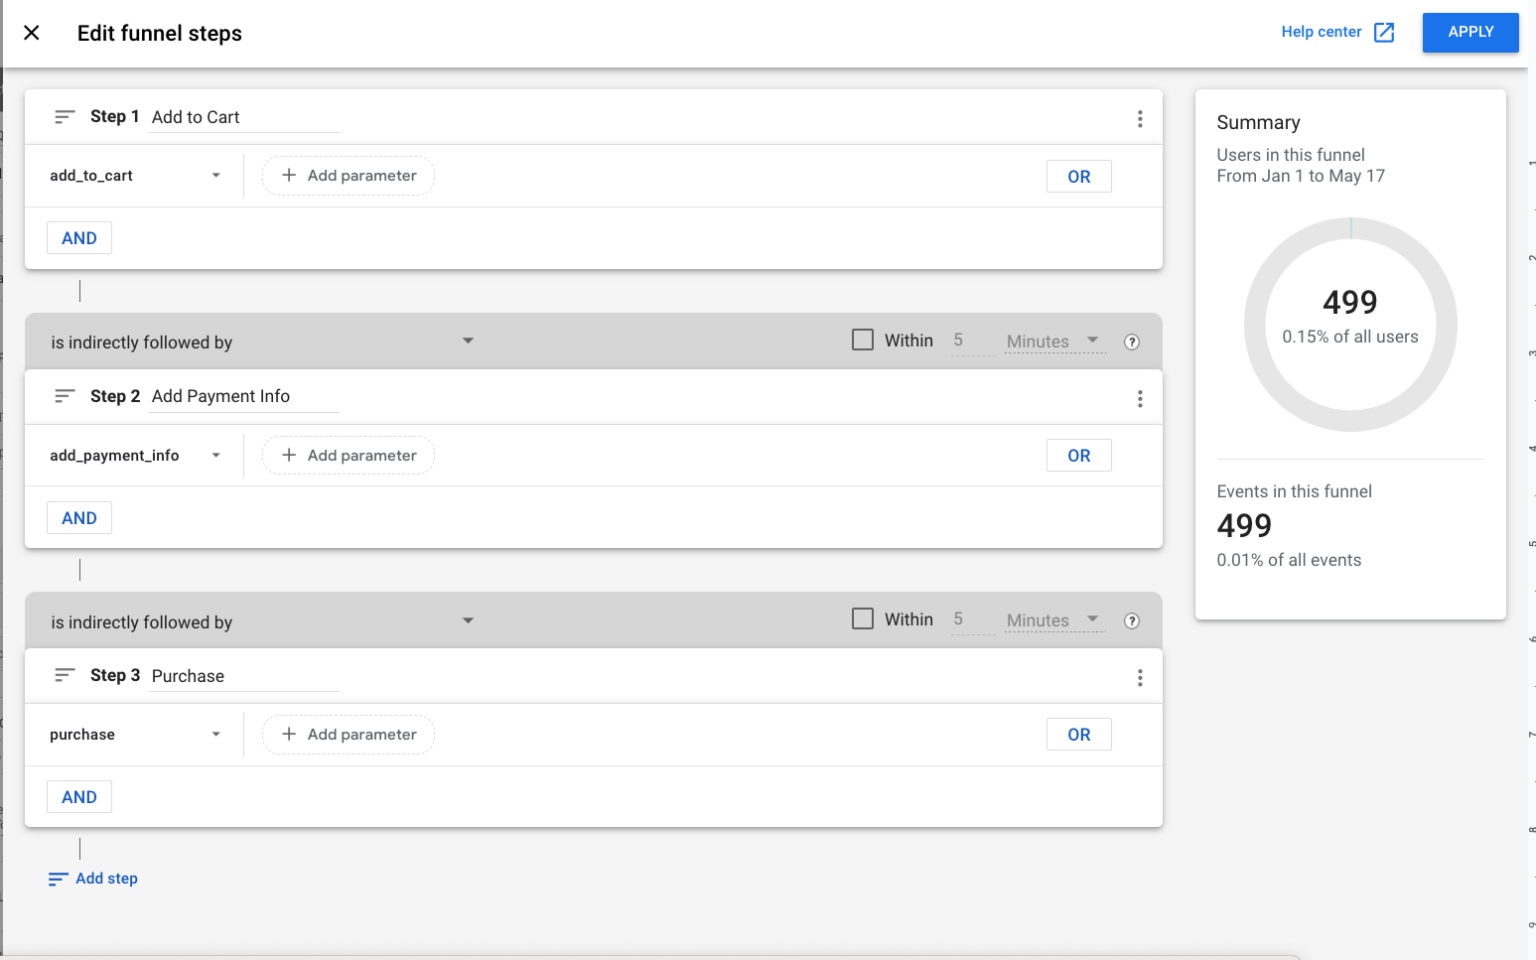Click the external link icon next to Help center

[x=1385, y=32]
